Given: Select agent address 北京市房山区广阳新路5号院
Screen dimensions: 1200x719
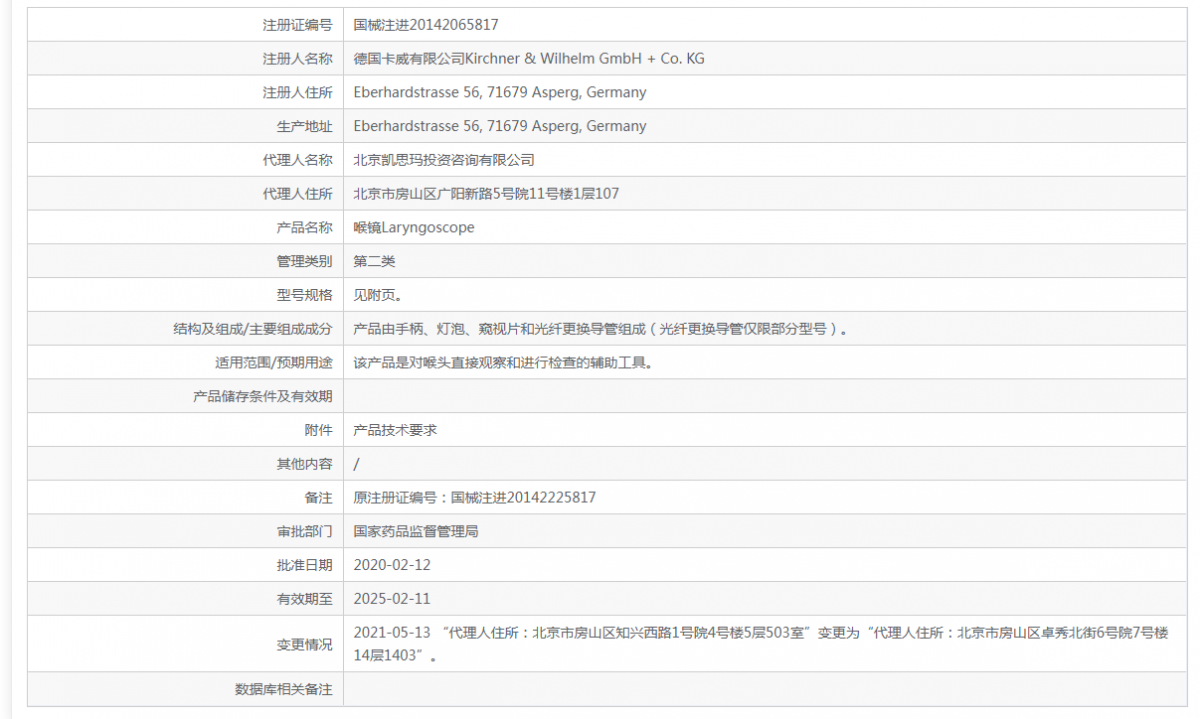Looking at the screenshot, I should pos(486,194).
